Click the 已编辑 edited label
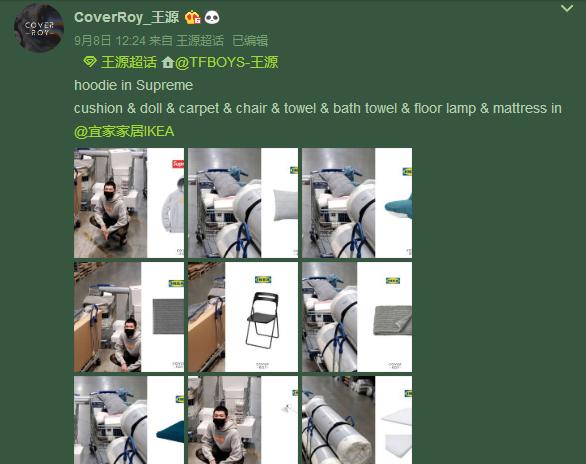The height and width of the screenshot is (464, 586). point(250,40)
